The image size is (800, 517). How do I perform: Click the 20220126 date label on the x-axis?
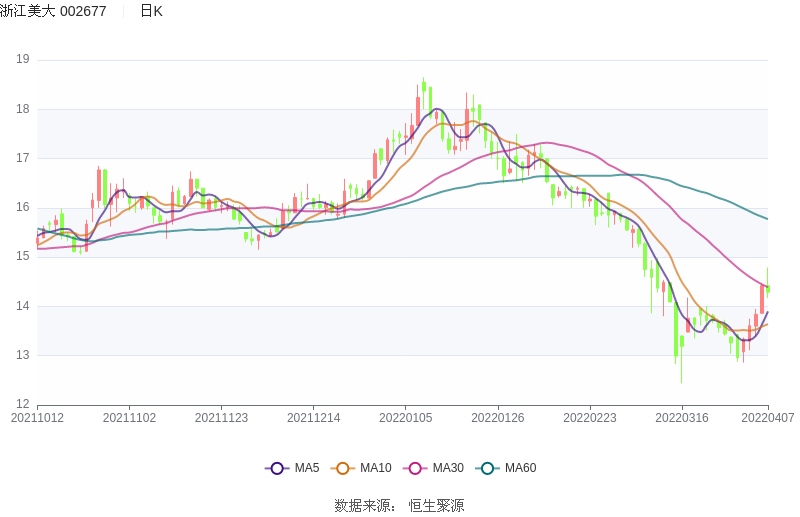[497, 418]
